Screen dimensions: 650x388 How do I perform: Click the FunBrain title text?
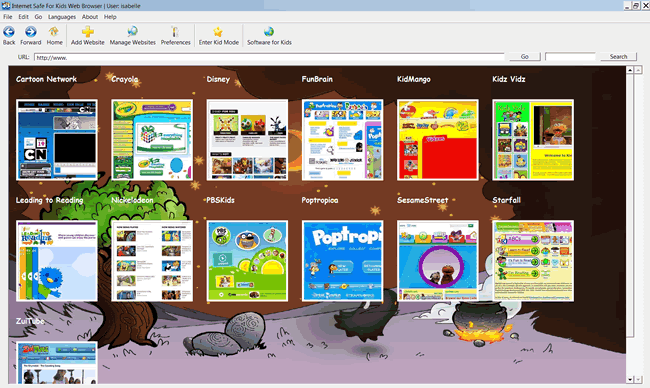coord(317,79)
